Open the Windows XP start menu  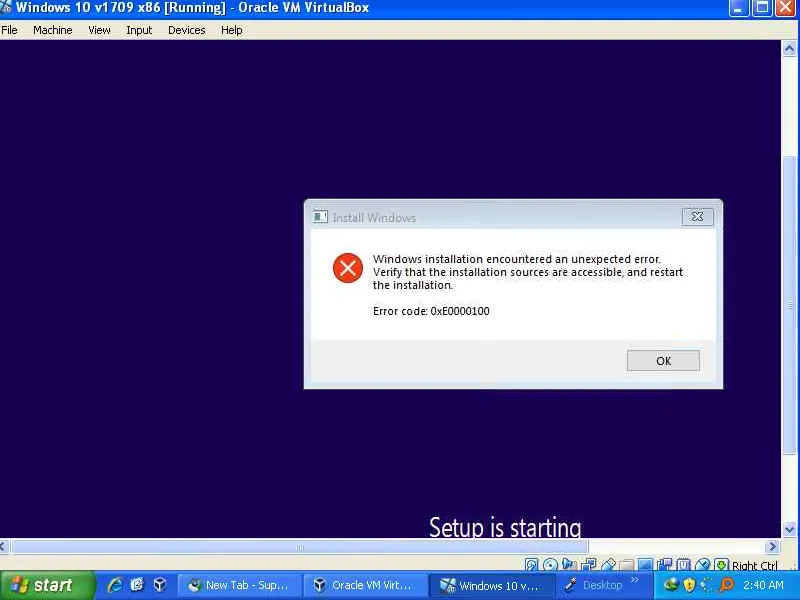[47, 585]
